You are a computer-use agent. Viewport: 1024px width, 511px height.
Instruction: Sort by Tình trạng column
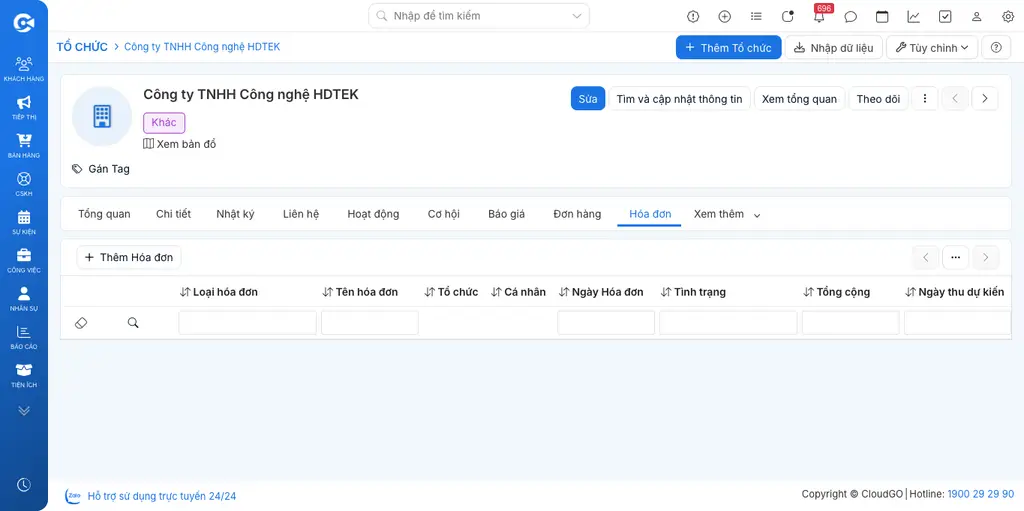pyautogui.click(x=693, y=292)
